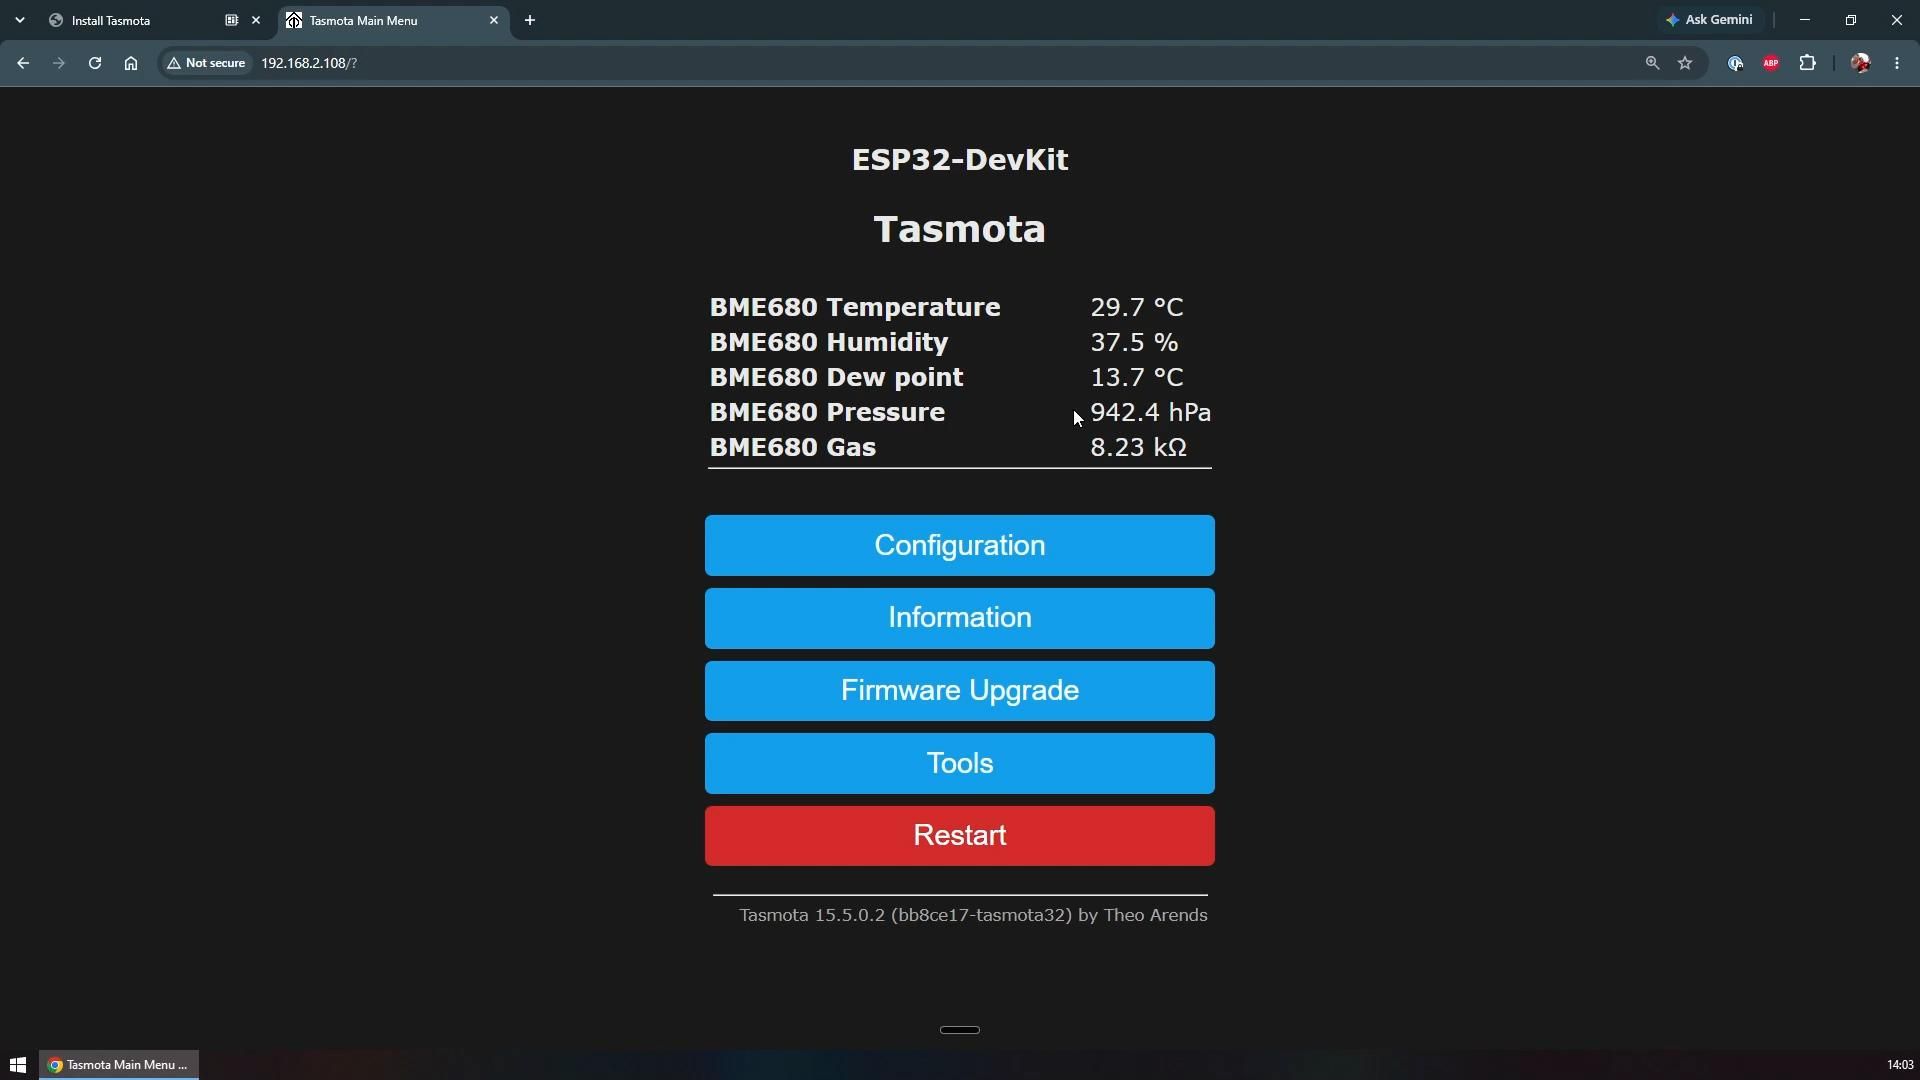Go back to the previous page
The width and height of the screenshot is (1920, 1080).
23,63
